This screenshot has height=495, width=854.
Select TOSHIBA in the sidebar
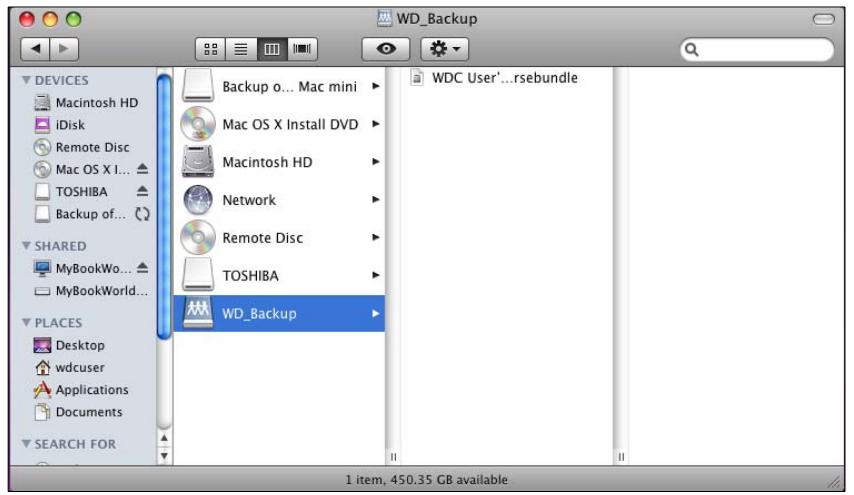pos(71,192)
